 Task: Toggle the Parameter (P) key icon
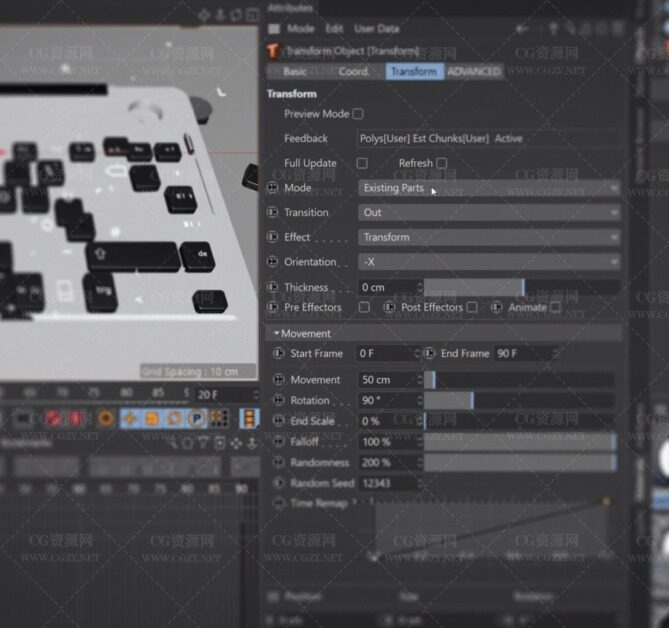pos(197,418)
